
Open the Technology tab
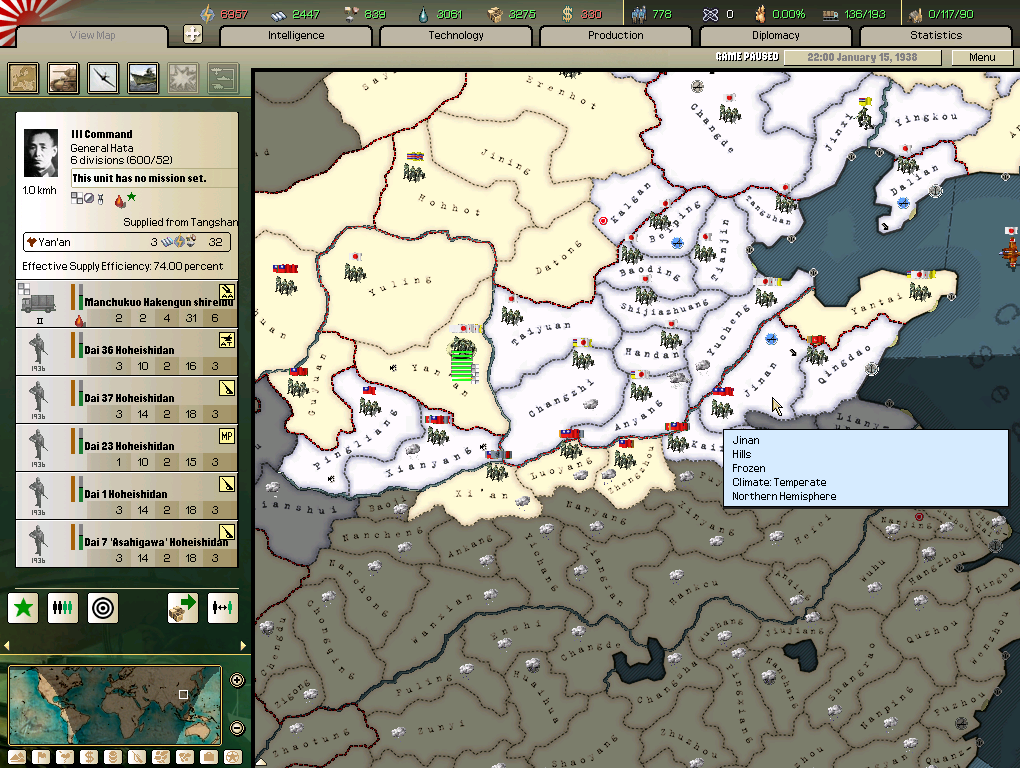click(x=456, y=36)
